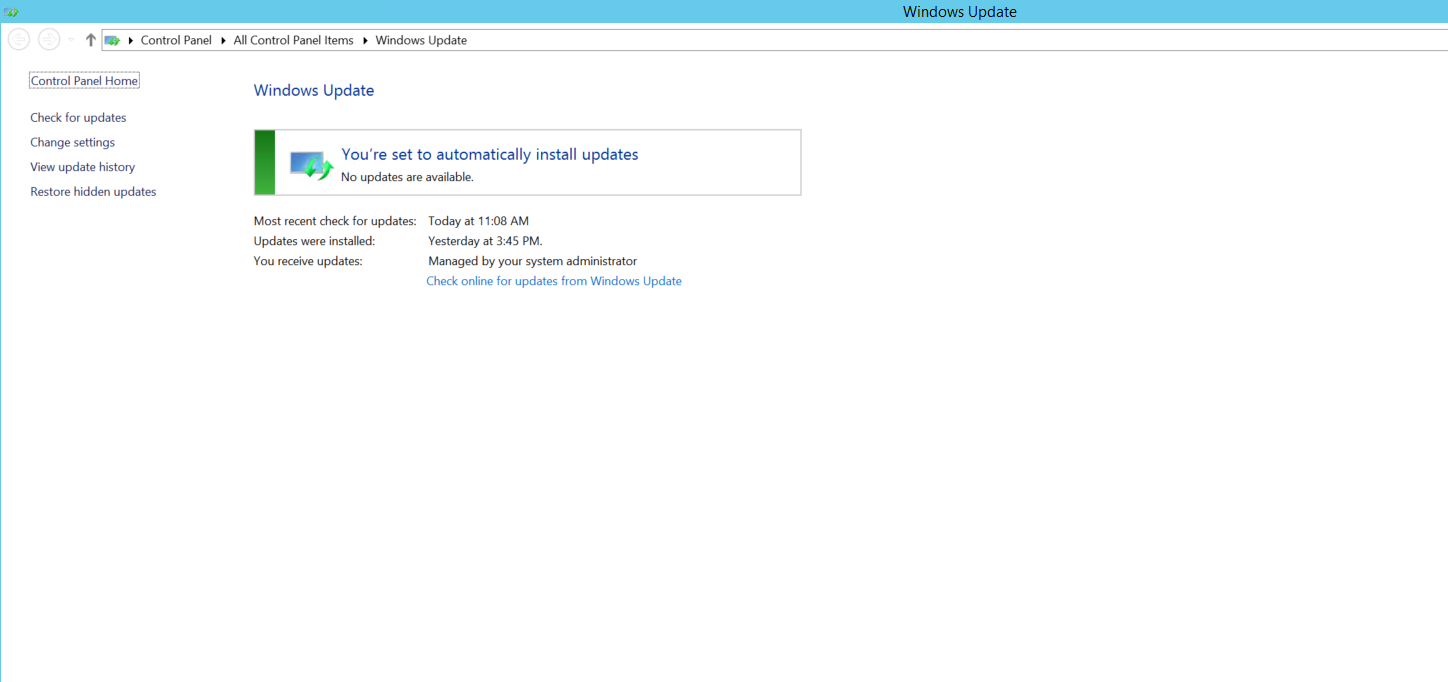Viewport: 1448px width, 682px height.
Task: Click the breadcrumb arrow after Control Panel
Action: pos(222,40)
